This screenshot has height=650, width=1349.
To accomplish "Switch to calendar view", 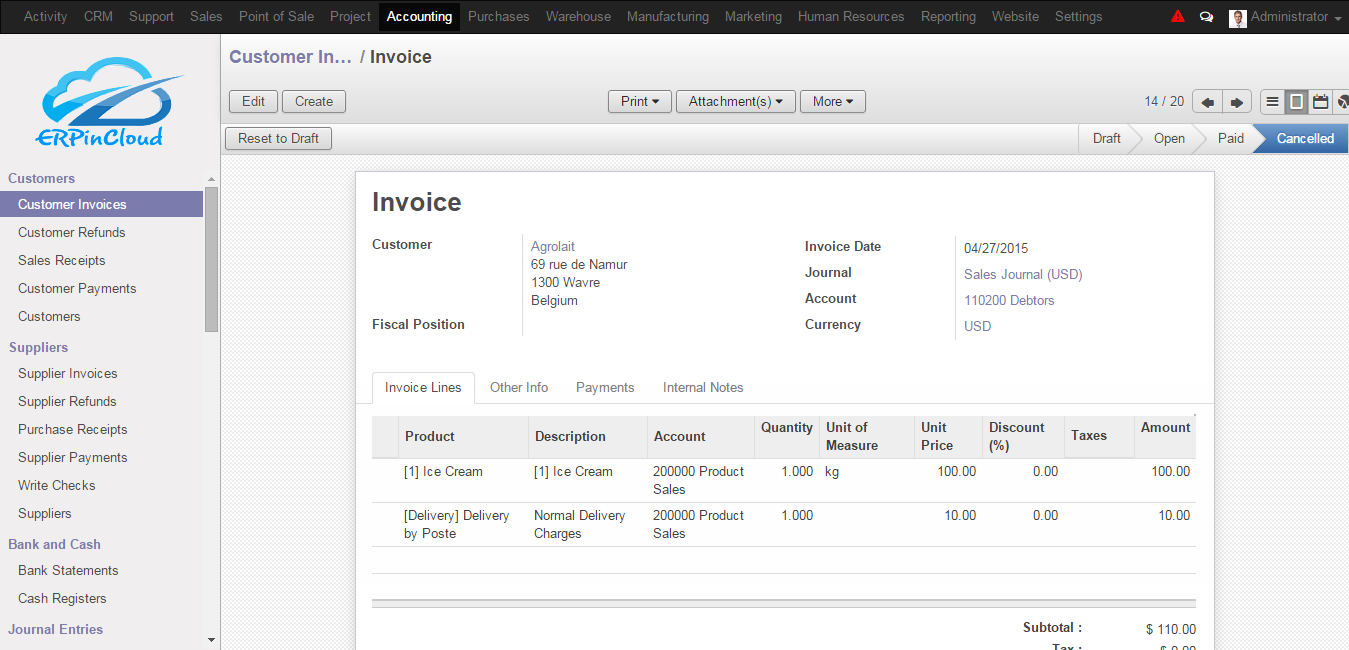I will tap(1320, 102).
